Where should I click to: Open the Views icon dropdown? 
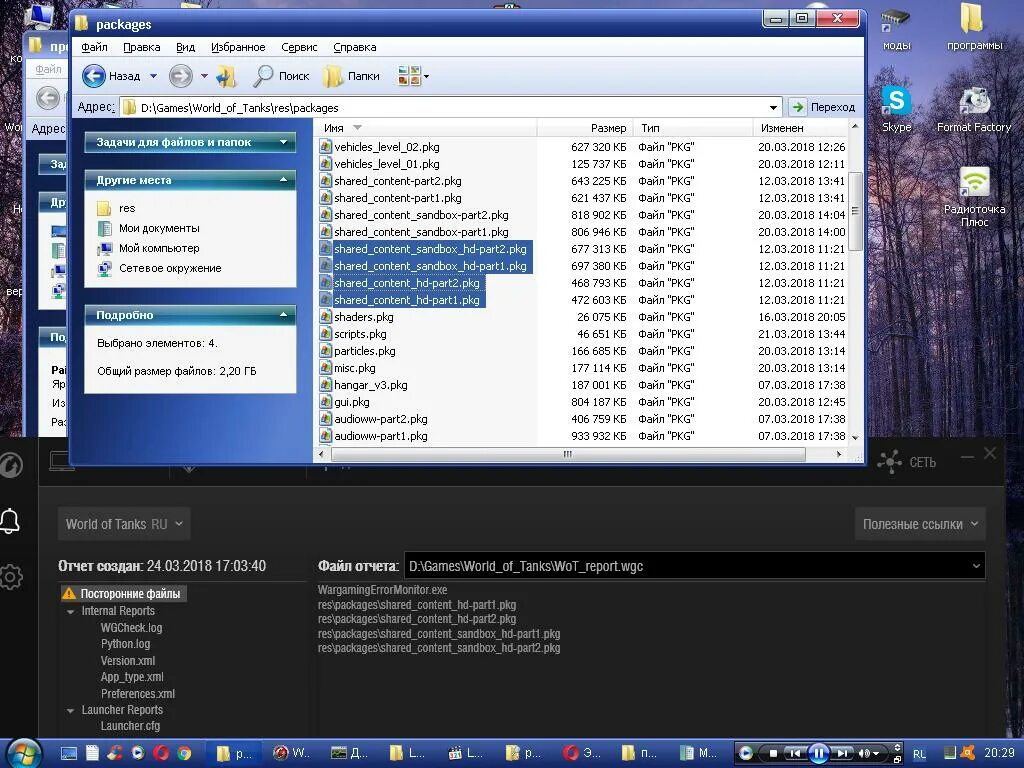pyautogui.click(x=413, y=76)
